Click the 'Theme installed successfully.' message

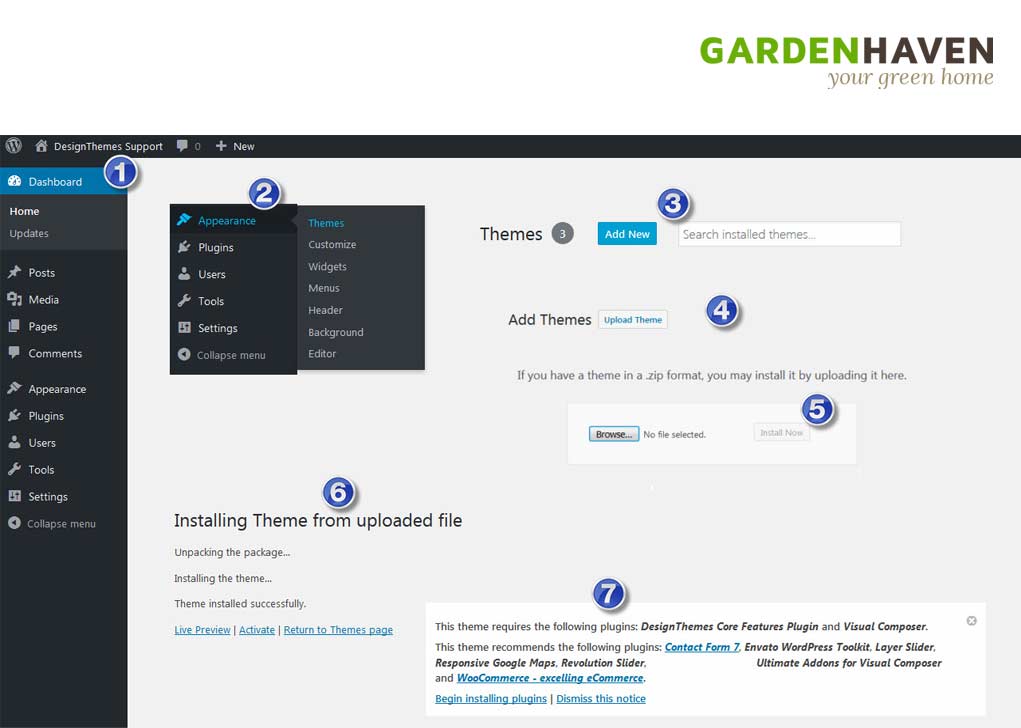[x=240, y=604]
